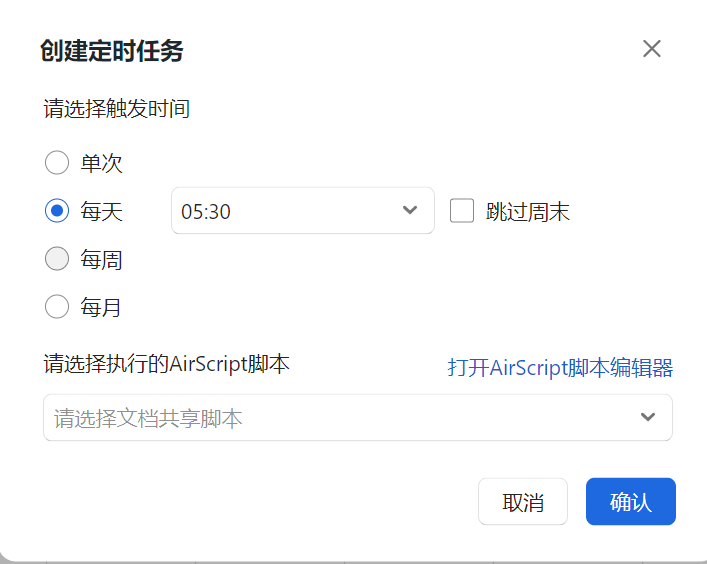
Task: Expand the script list via its chevron arrow
Action: (x=648, y=418)
